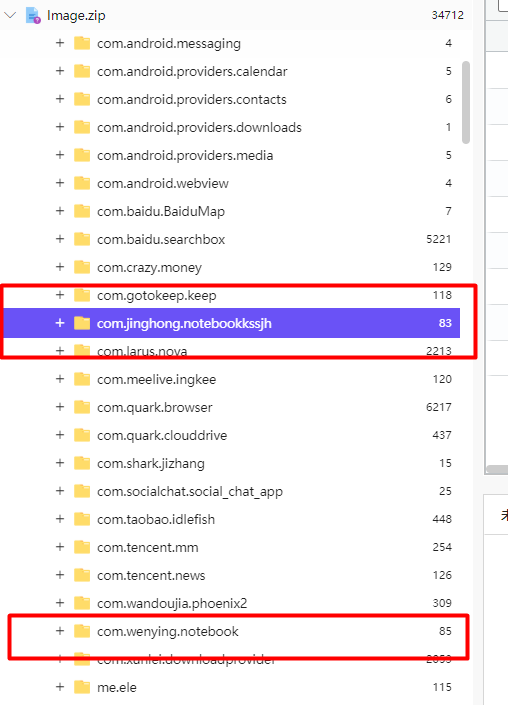Click the com.baidu.BaiduMap folder icon
The height and width of the screenshot is (705, 508).
[82, 211]
